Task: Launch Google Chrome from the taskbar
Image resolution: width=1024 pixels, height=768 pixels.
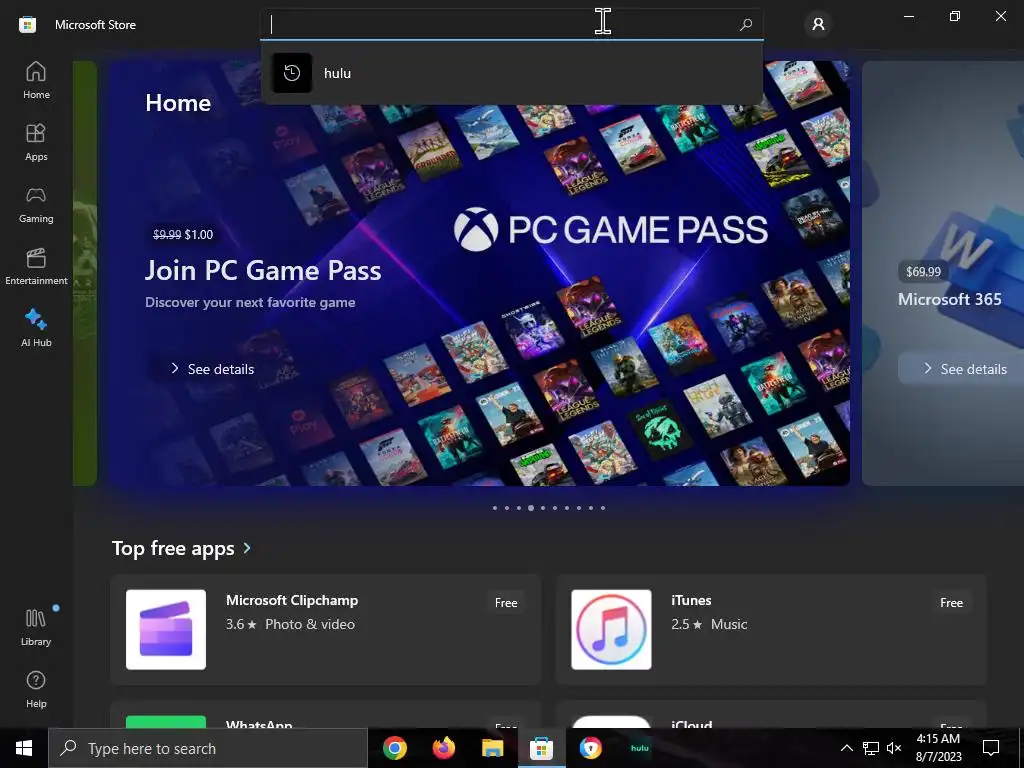Action: (x=394, y=748)
